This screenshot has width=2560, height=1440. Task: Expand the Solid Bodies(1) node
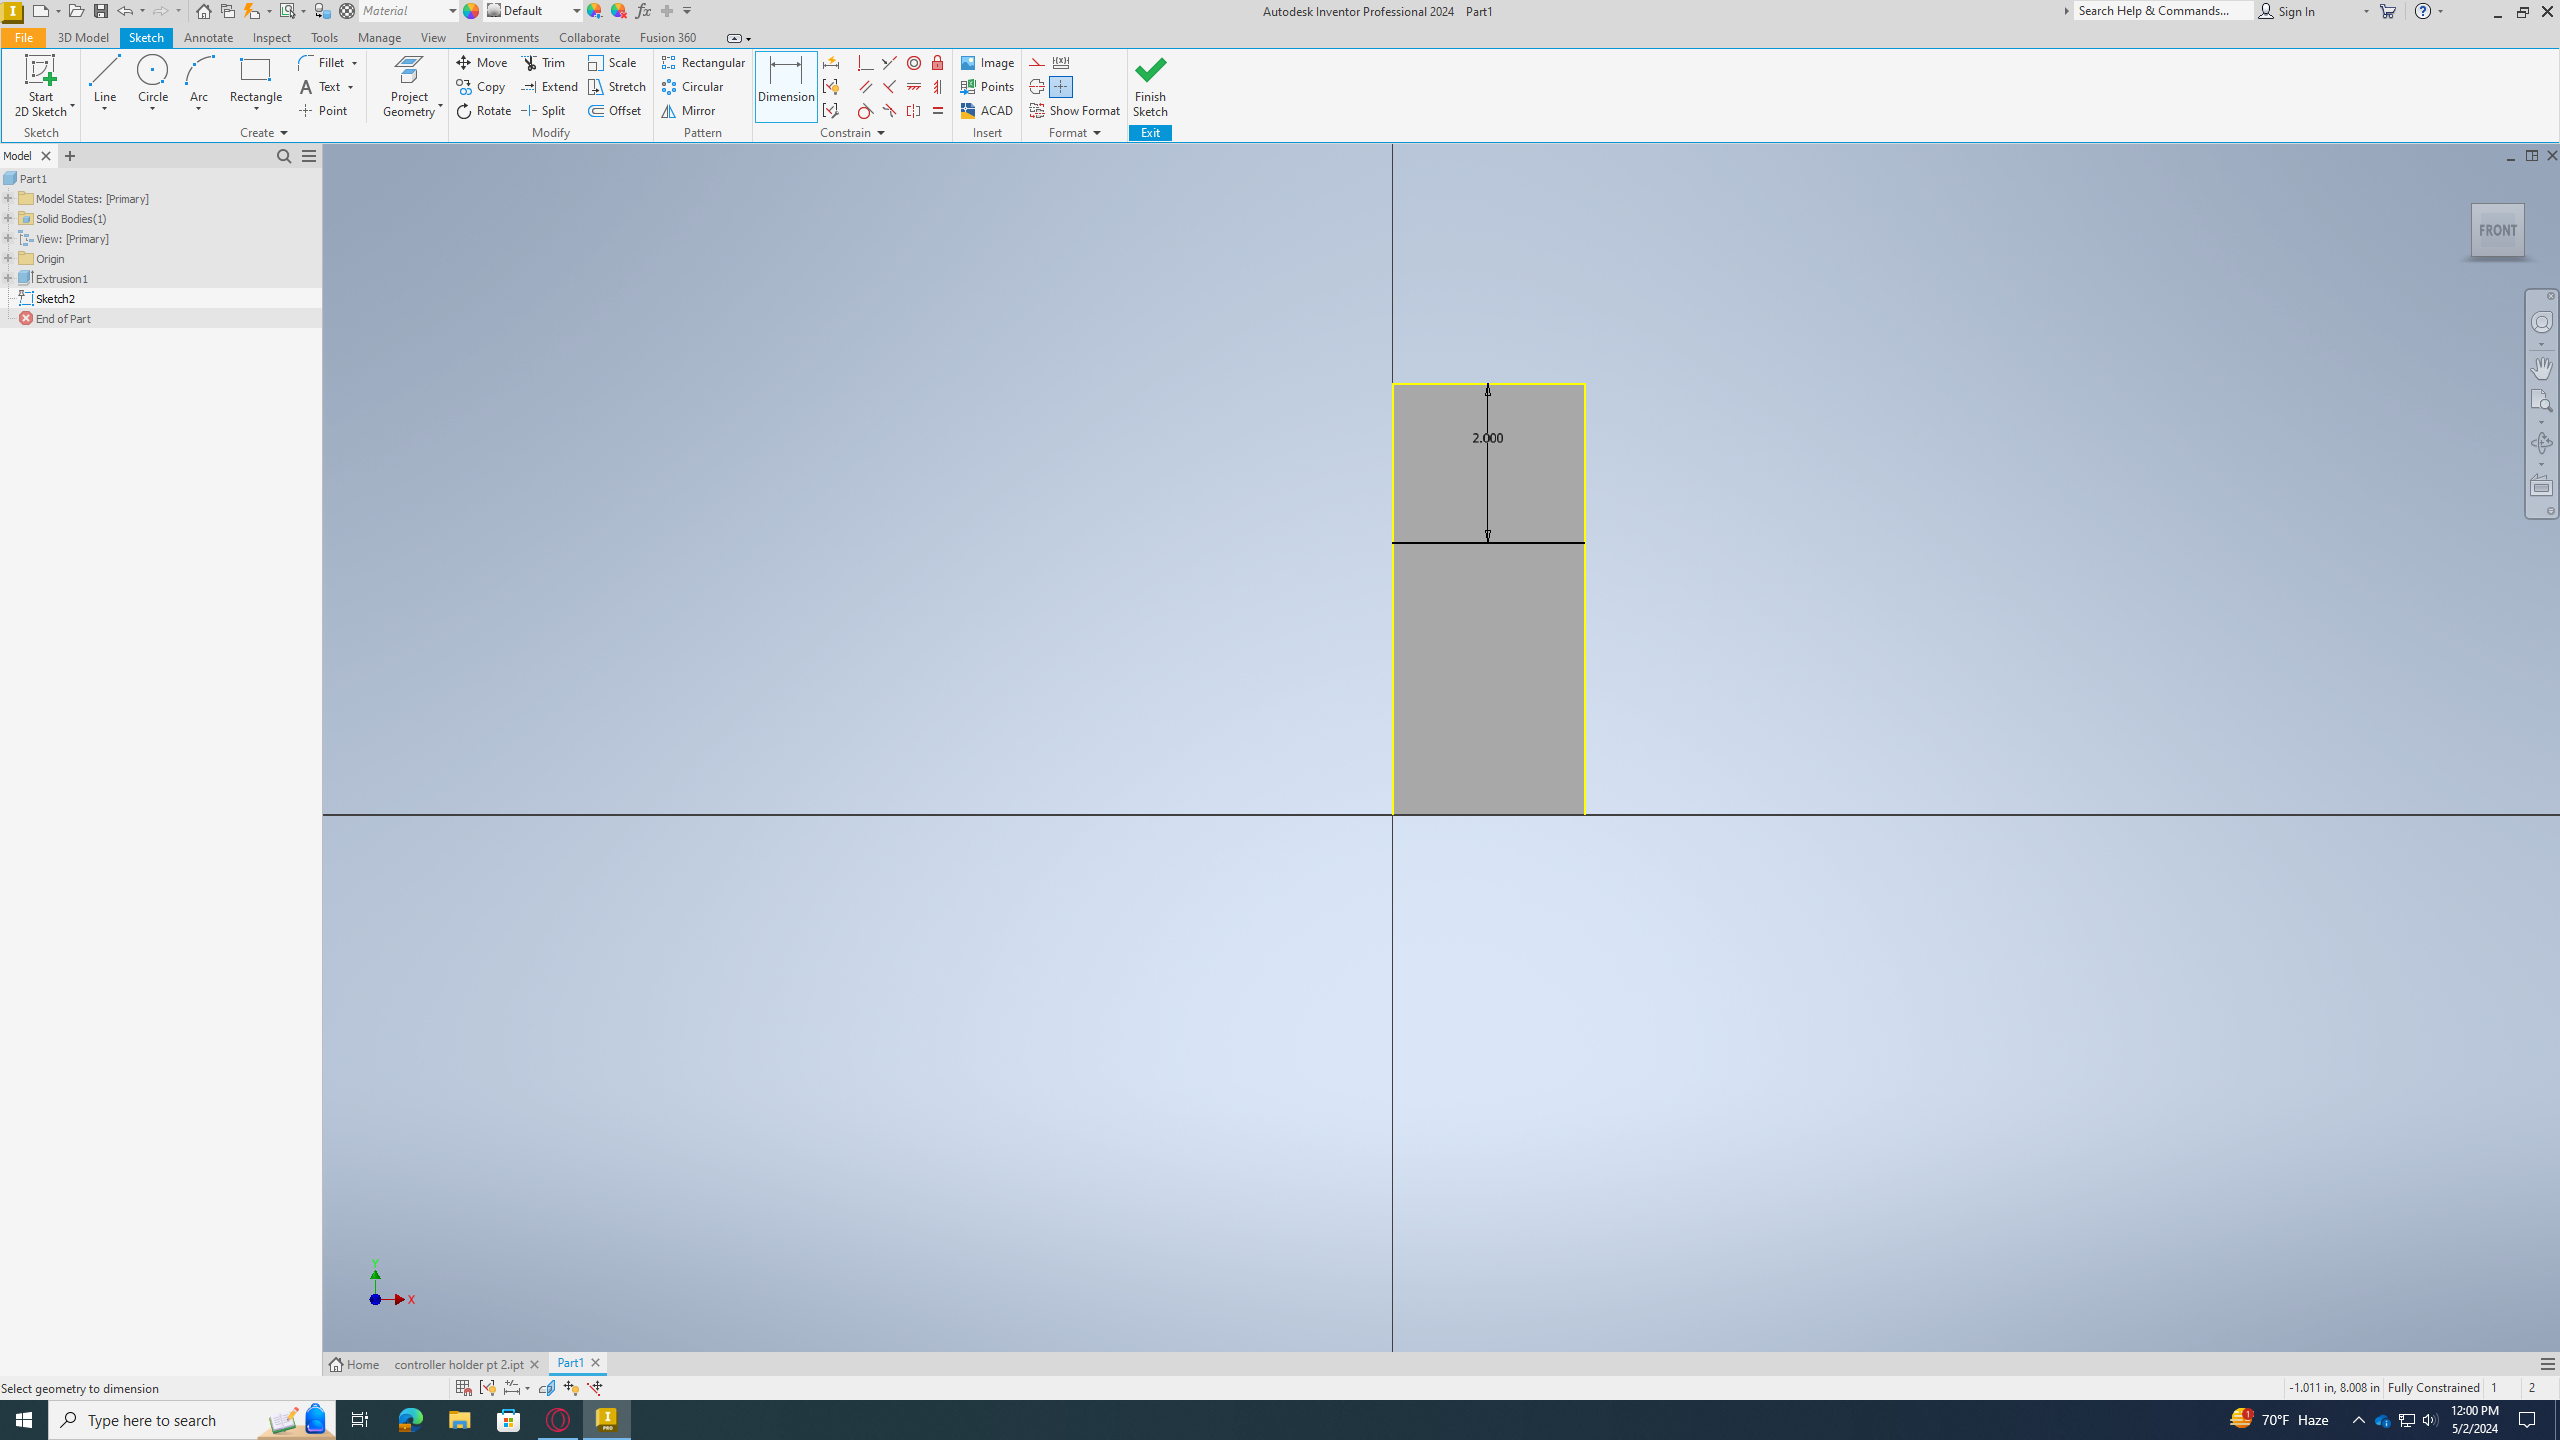(8, 218)
